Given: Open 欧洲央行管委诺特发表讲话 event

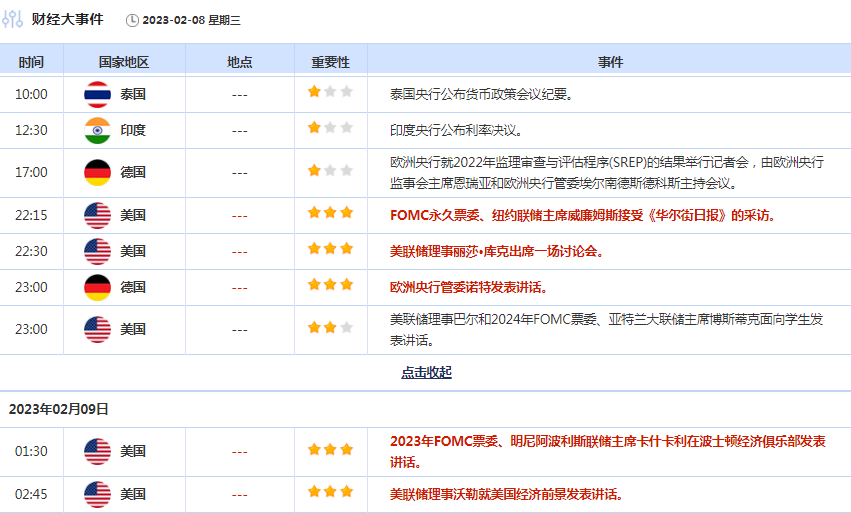Looking at the screenshot, I should (468, 287).
